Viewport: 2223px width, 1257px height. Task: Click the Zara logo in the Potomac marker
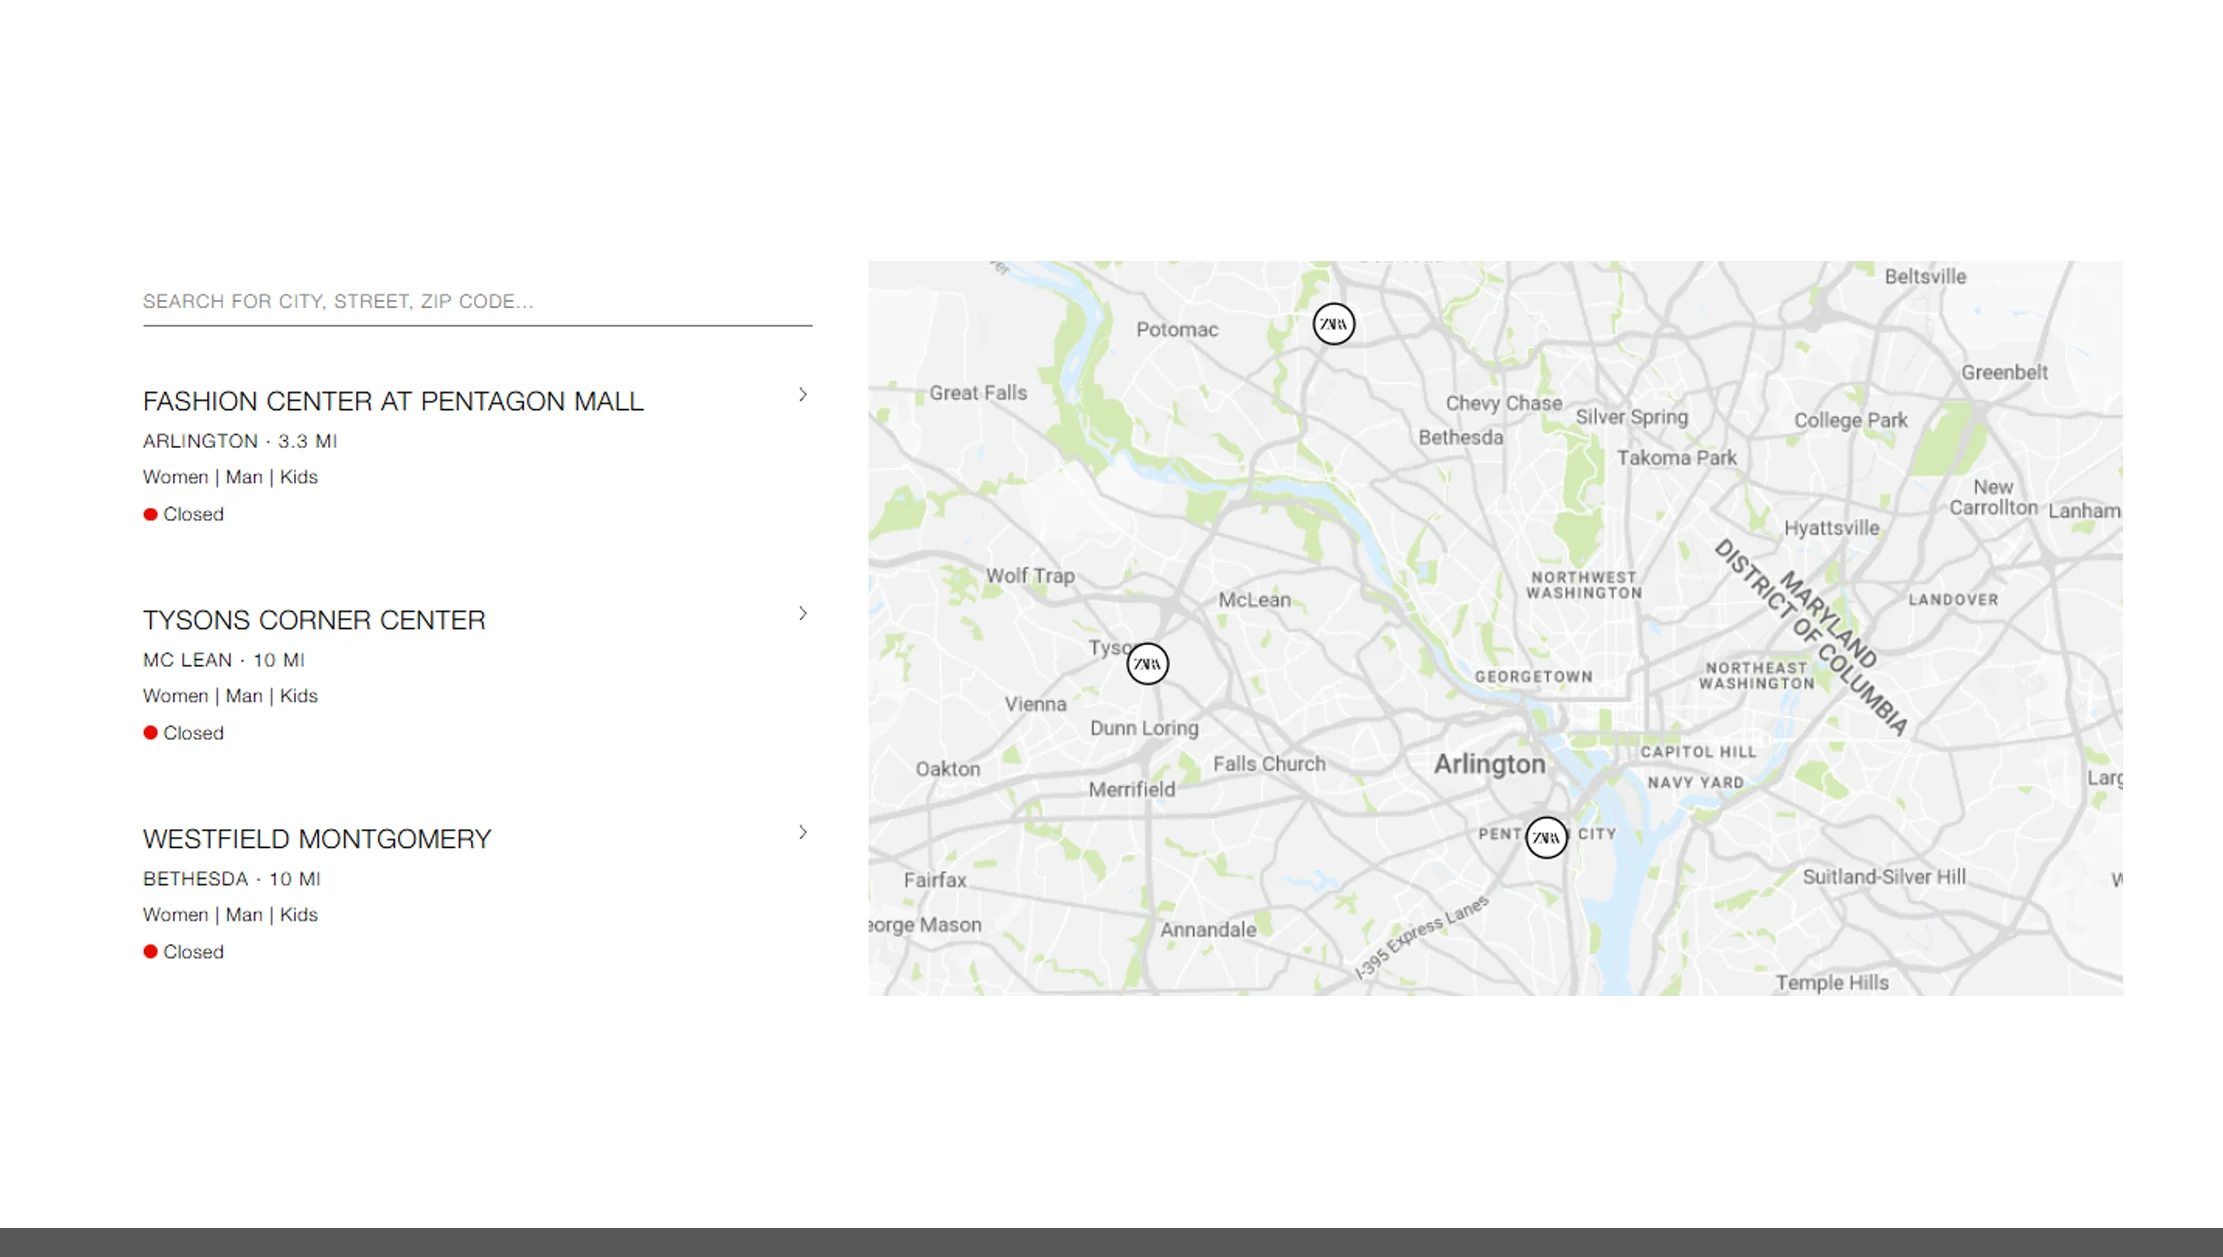pyautogui.click(x=1333, y=324)
